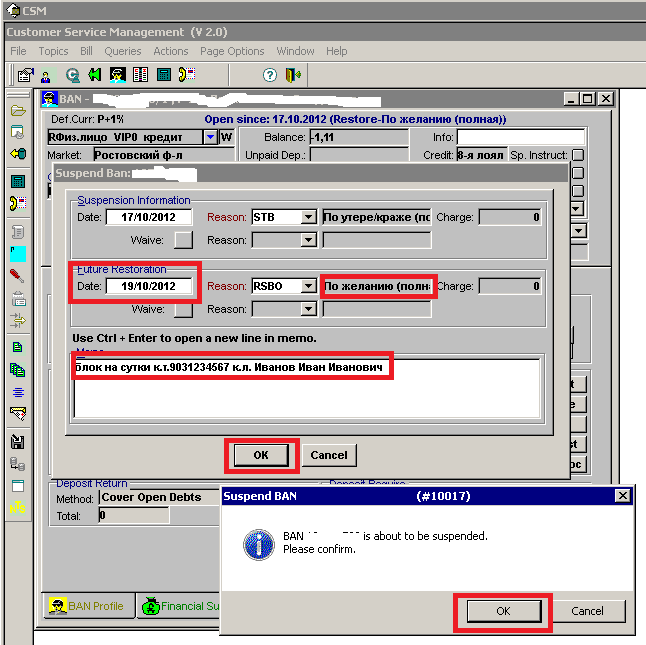
Task: Click the yellow arrow database icon in sidebar
Action: tap(18, 154)
